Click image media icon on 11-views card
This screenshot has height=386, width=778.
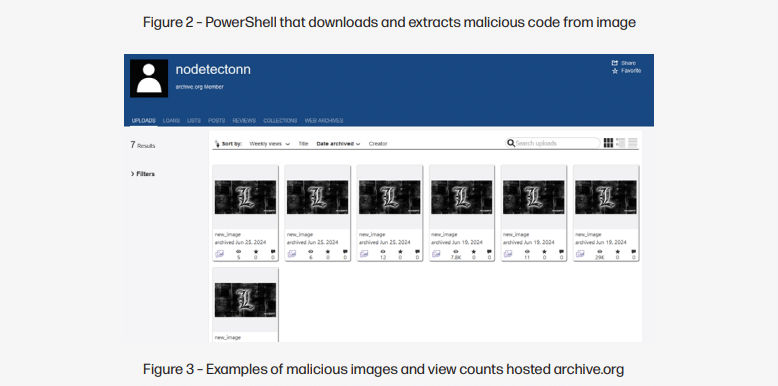(508, 254)
